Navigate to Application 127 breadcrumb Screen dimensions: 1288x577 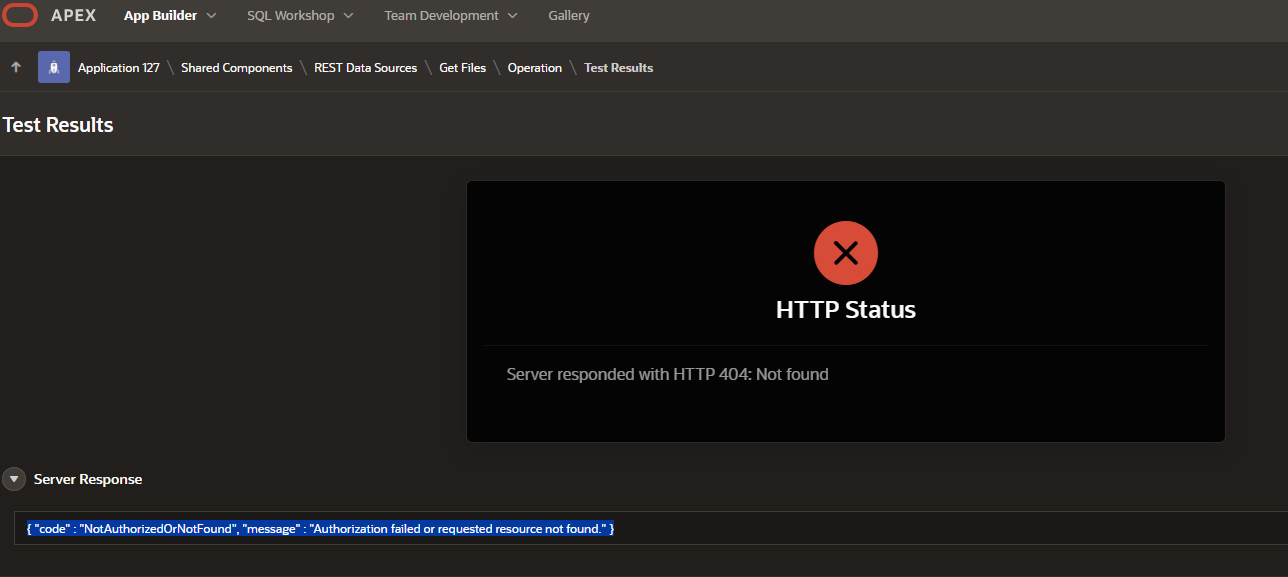tap(118, 68)
